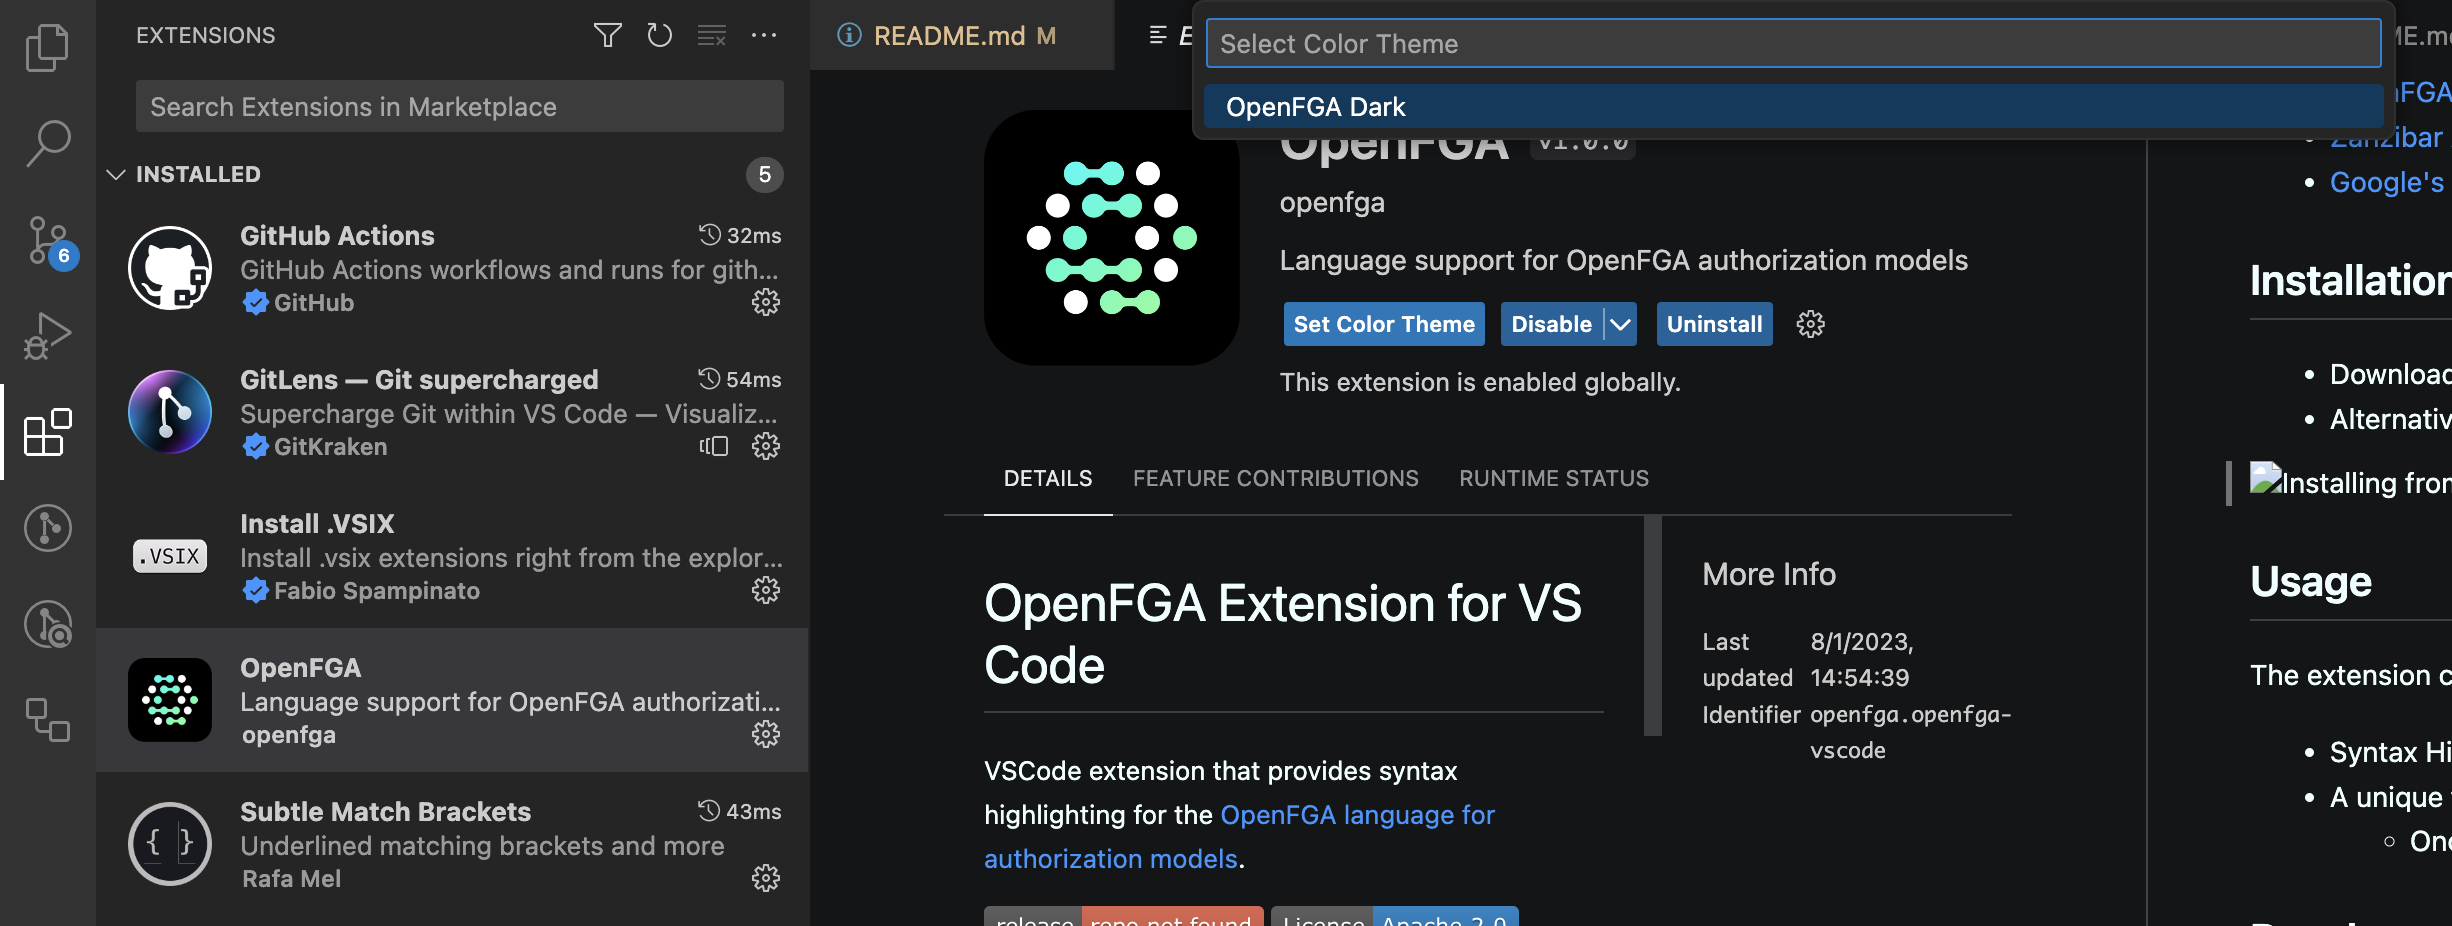Click the Uninstall button
The image size is (2452, 926).
(1714, 324)
